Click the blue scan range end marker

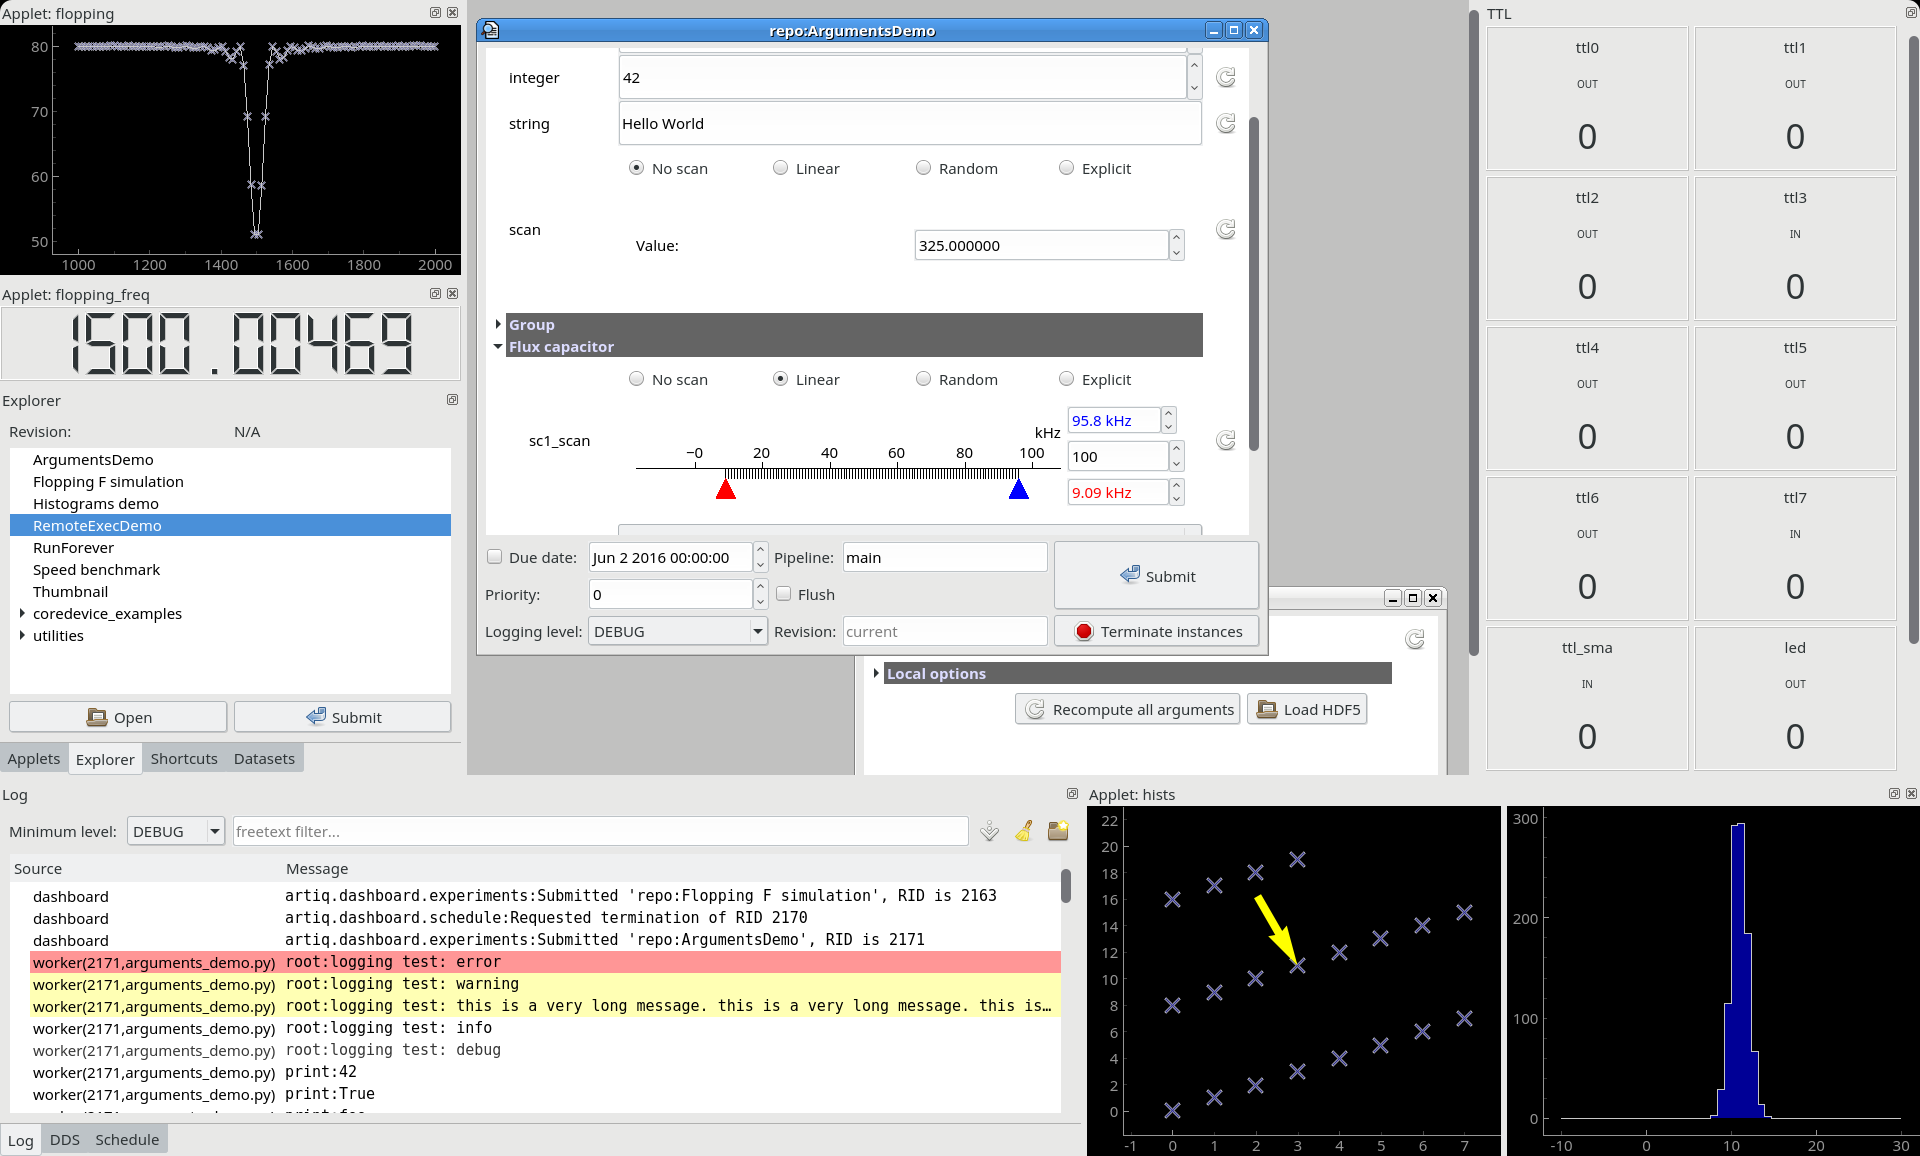(1018, 489)
